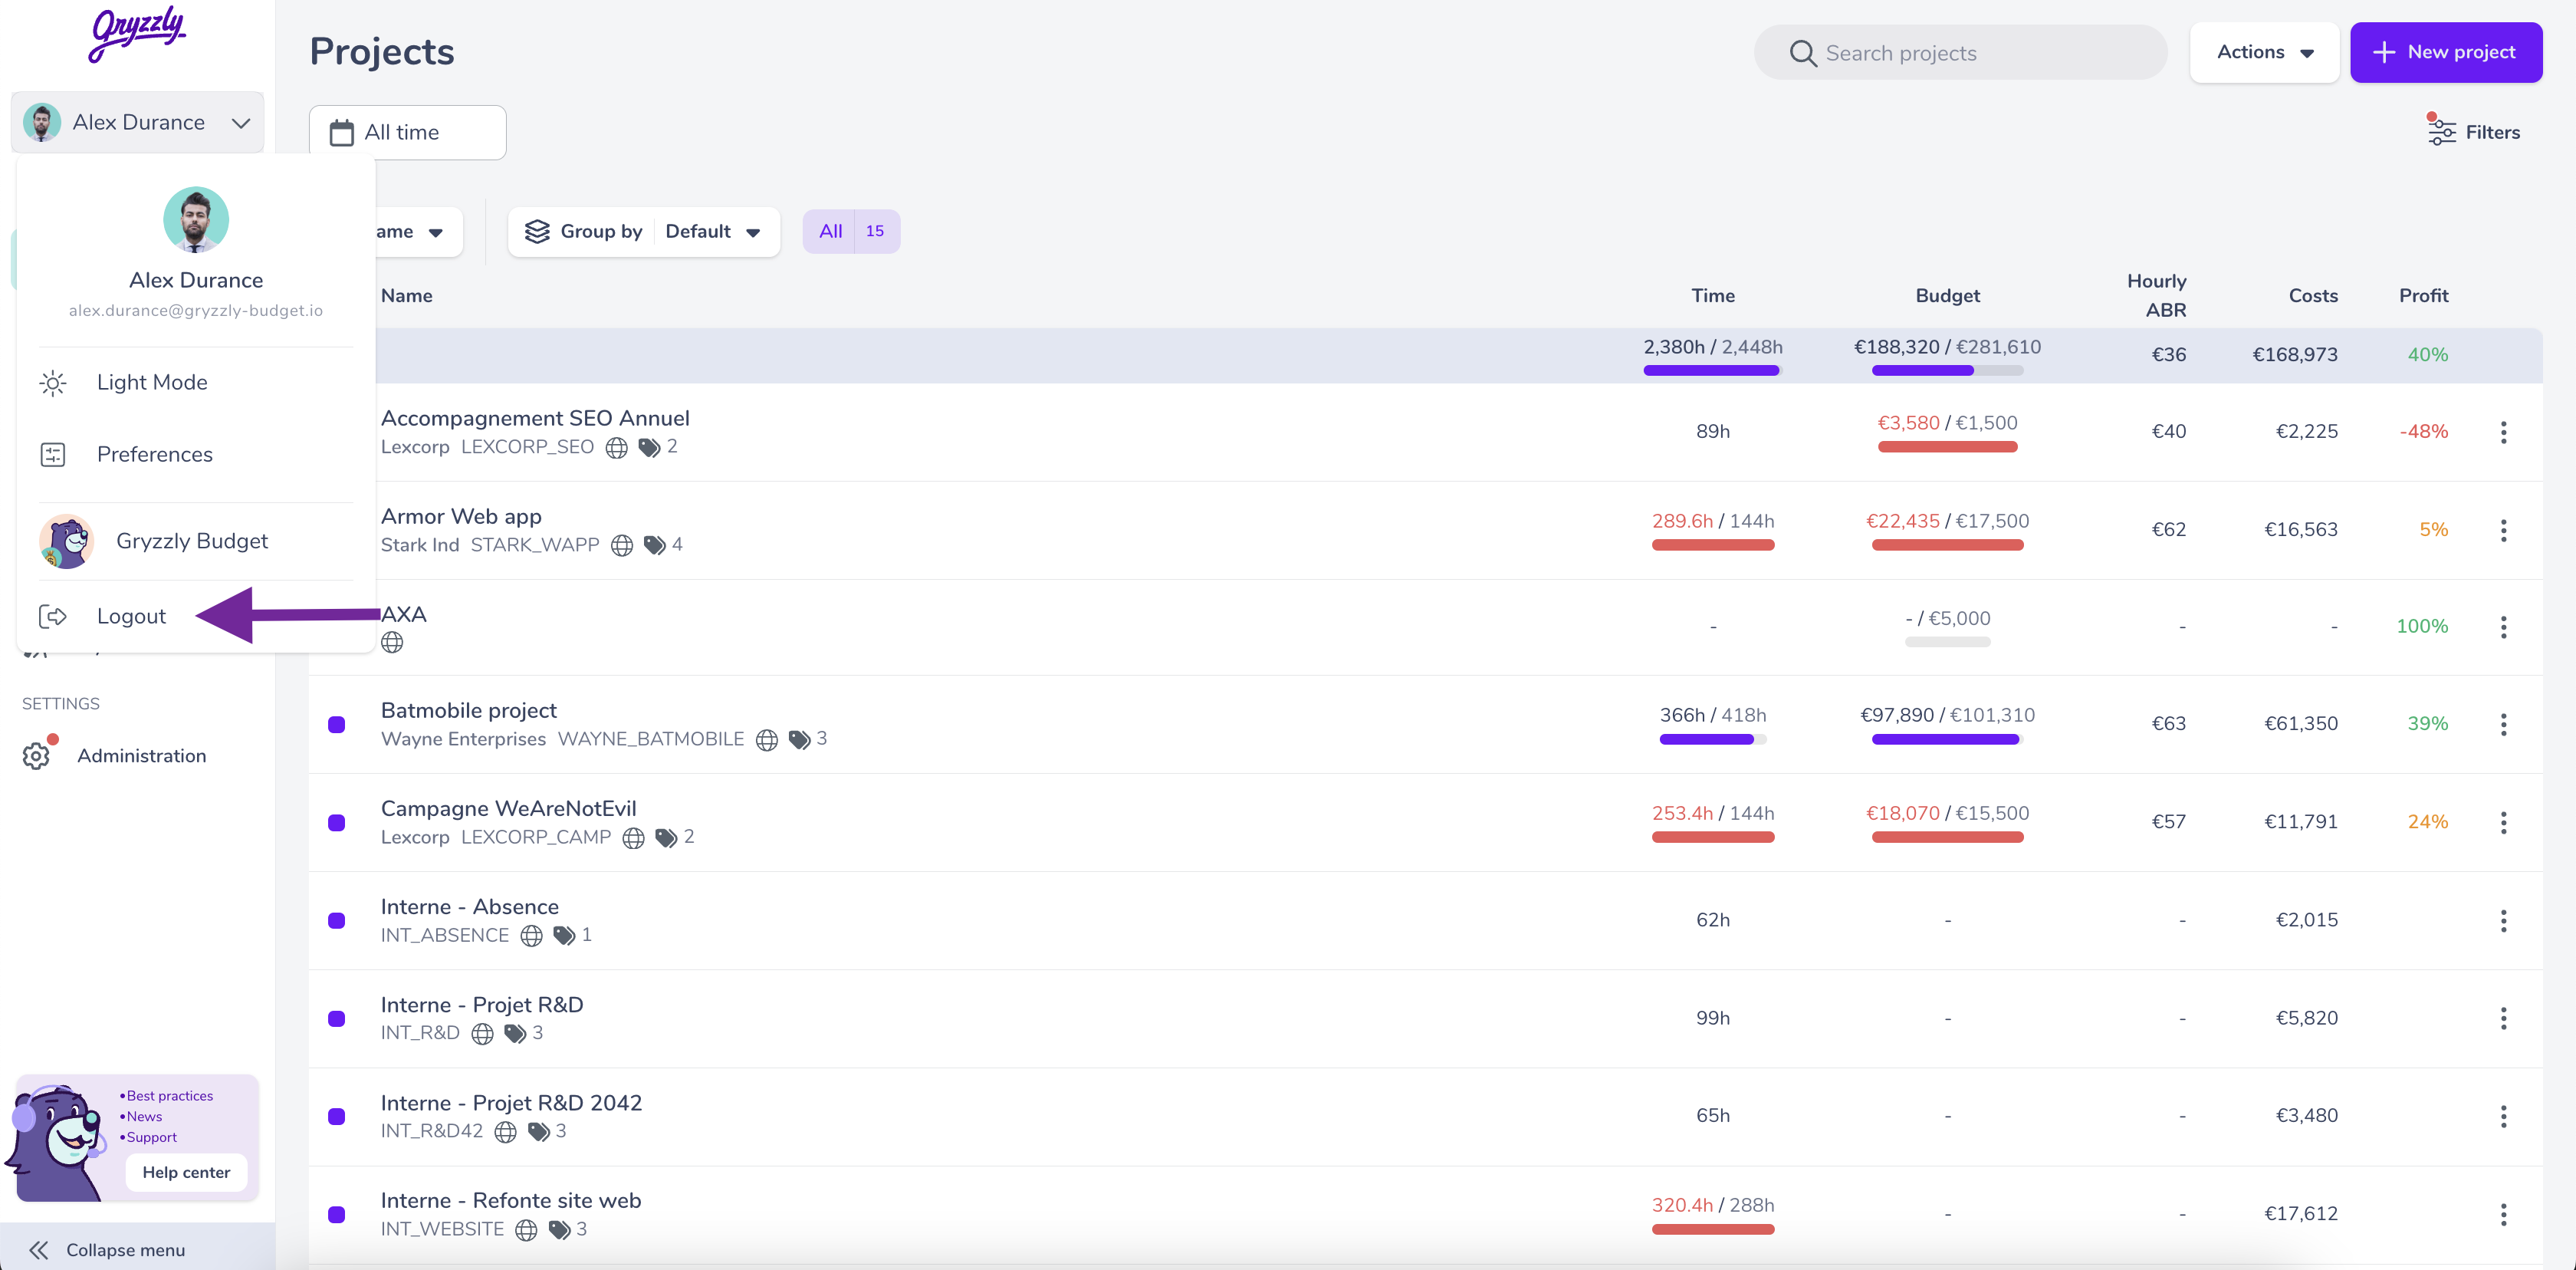Click globe icon on Armor Web app row
Viewport: 2576px width, 1270px height.
(x=622, y=546)
